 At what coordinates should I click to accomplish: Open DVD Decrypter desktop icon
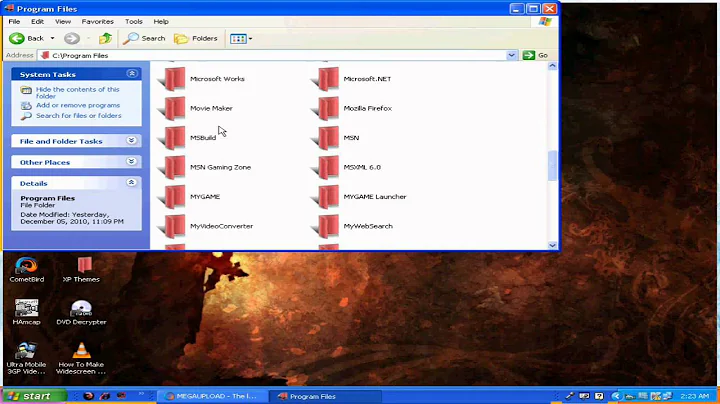(x=81, y=312)
